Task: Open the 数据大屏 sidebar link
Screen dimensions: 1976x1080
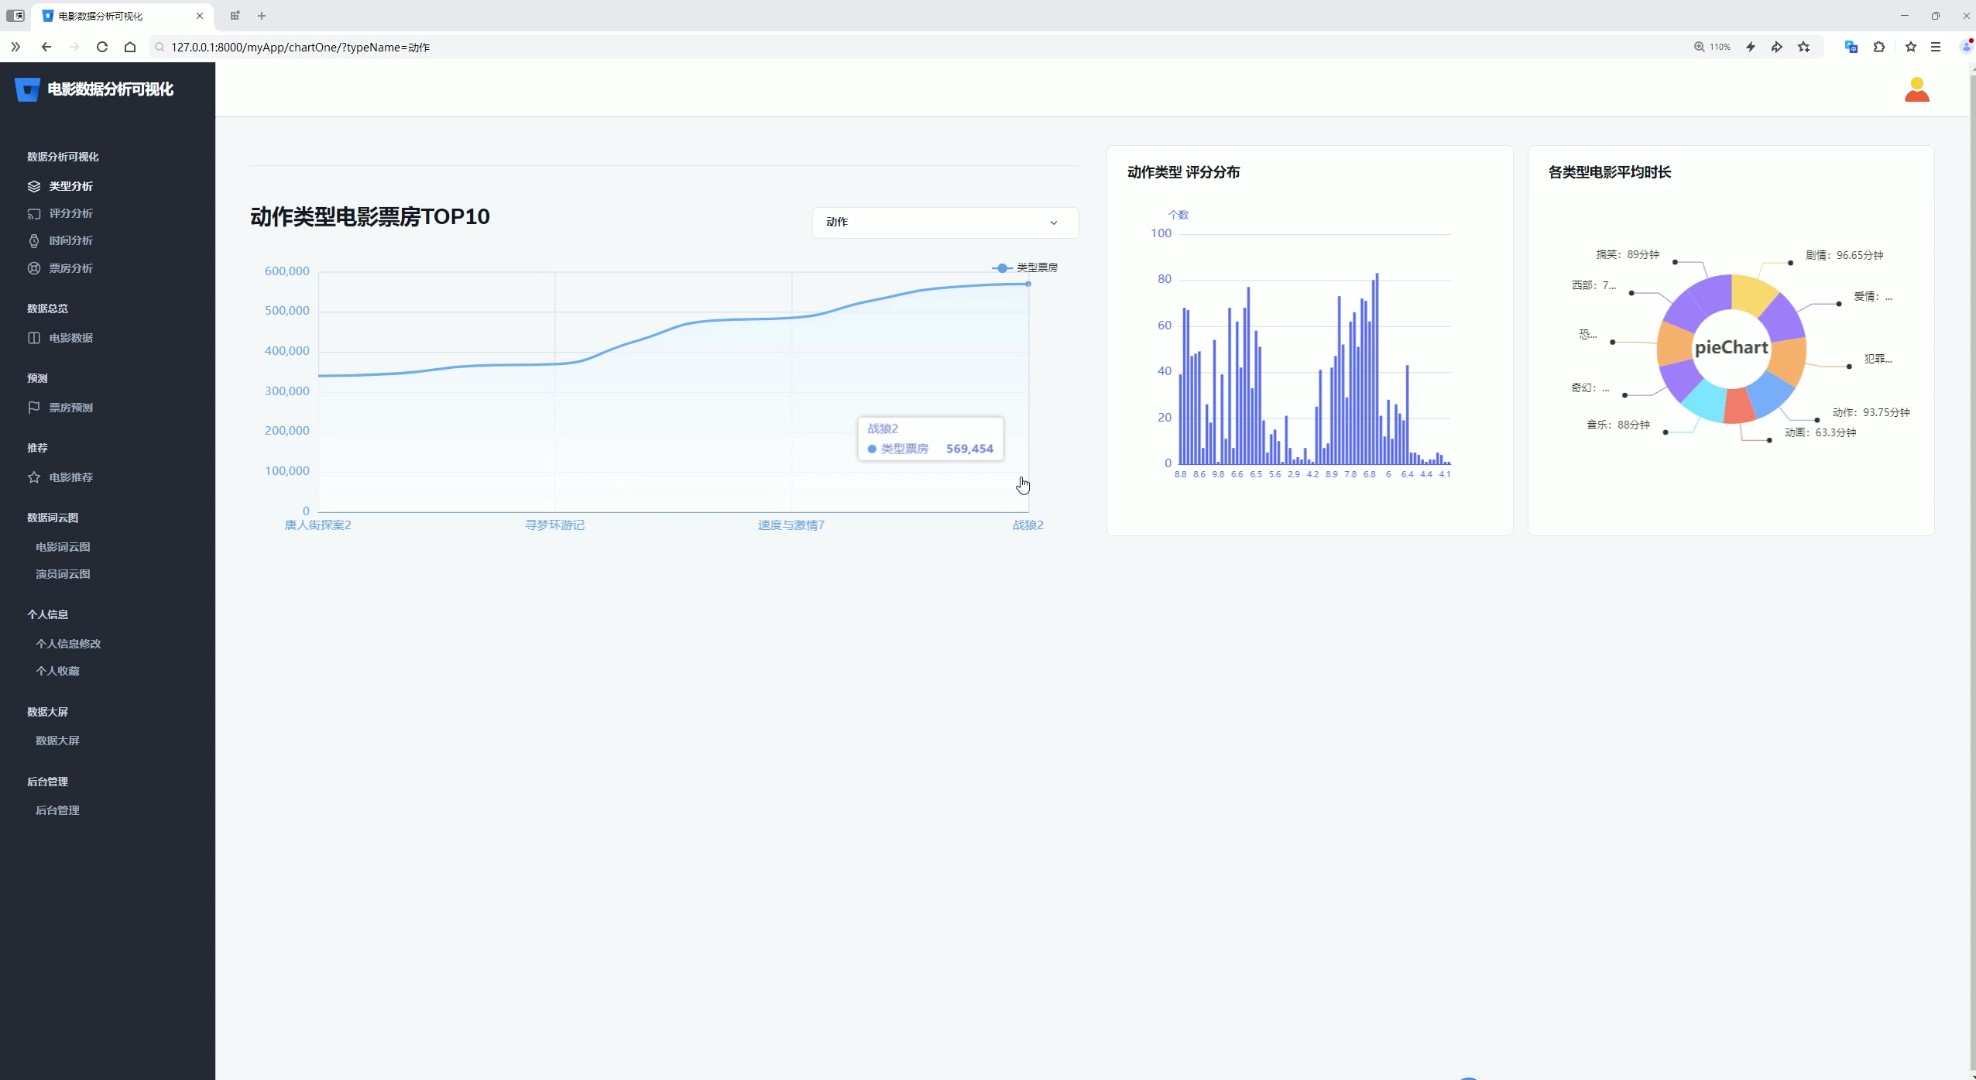Action: click(57, 741)
